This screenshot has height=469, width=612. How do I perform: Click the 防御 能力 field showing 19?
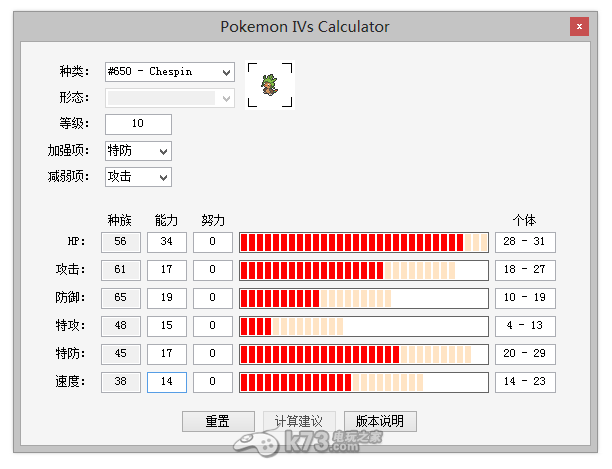point(167,298)
